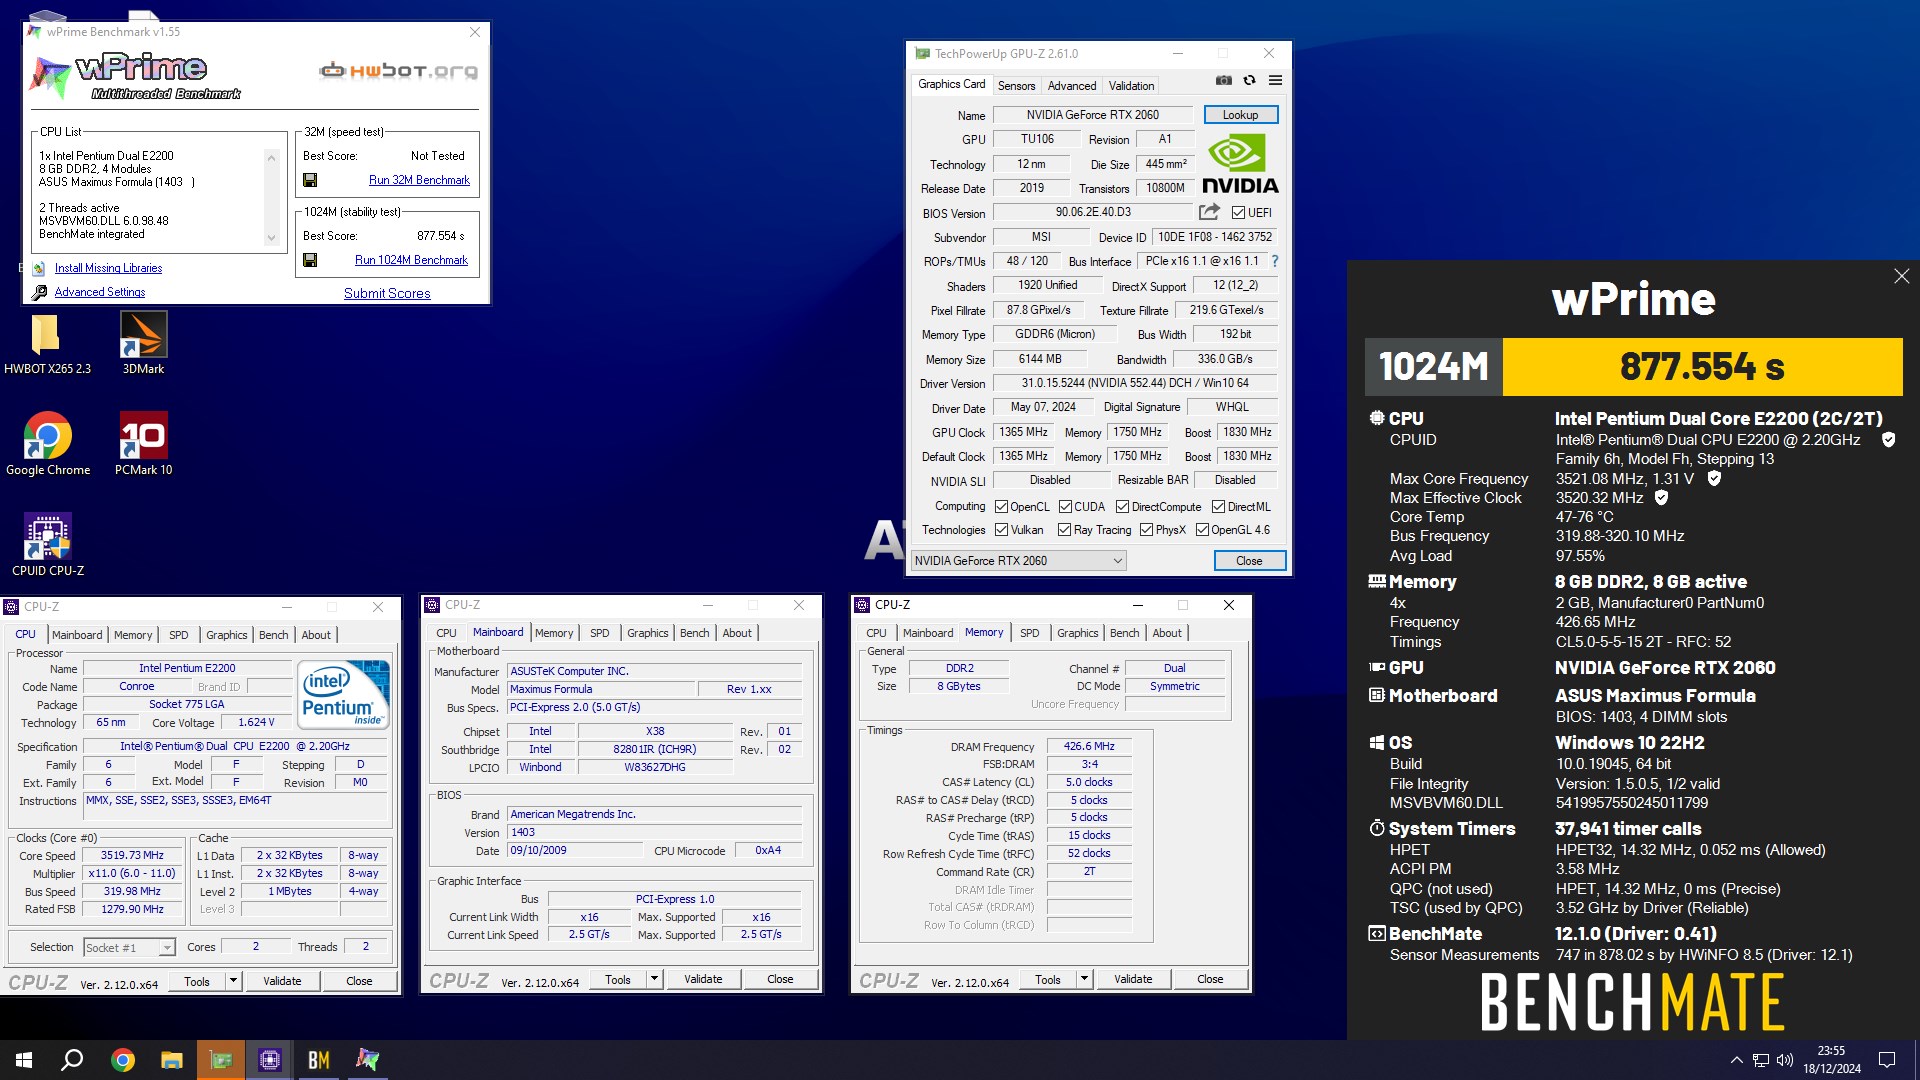The image size is (1920, 1080).
Task: Click up arrow of CPU List scrollbar
Action: 271,157
